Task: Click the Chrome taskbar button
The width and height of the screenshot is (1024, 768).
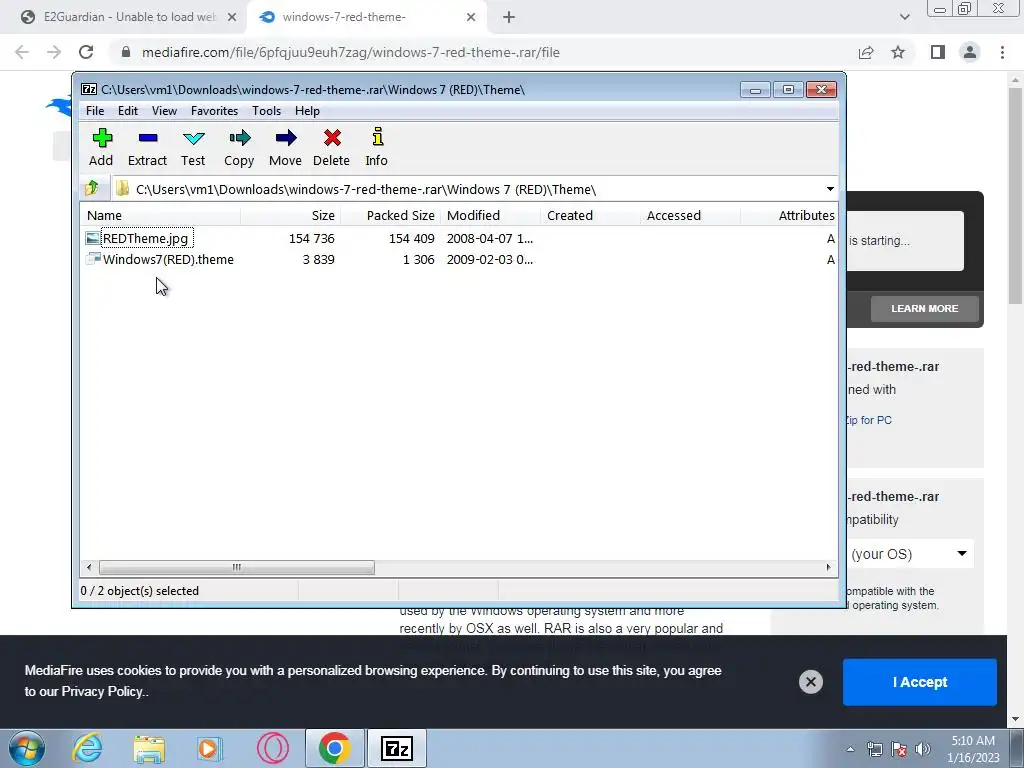Action: (334, 748)
